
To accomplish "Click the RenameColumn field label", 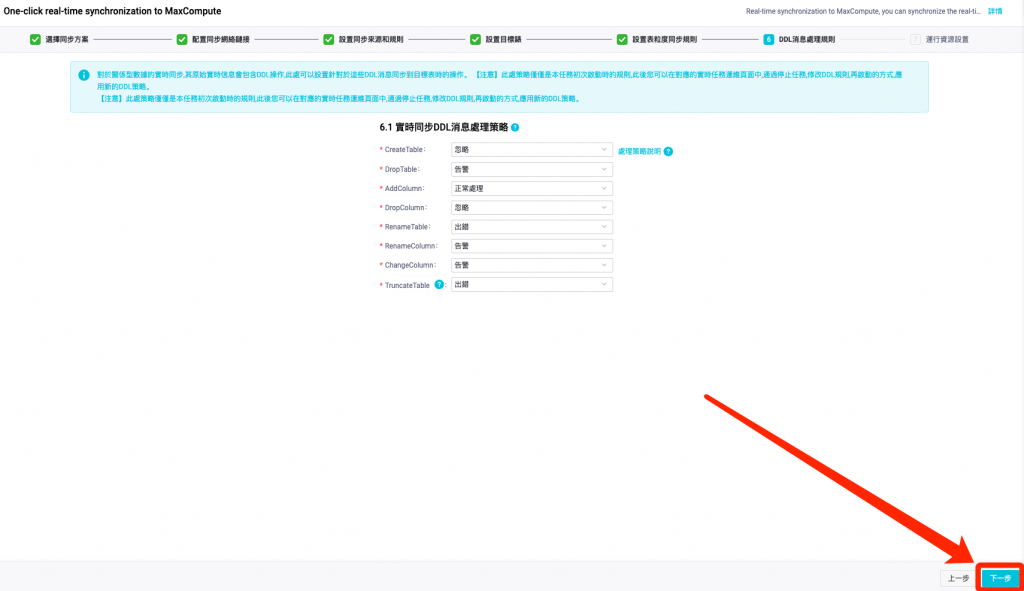I will click(x=411, y=246).
